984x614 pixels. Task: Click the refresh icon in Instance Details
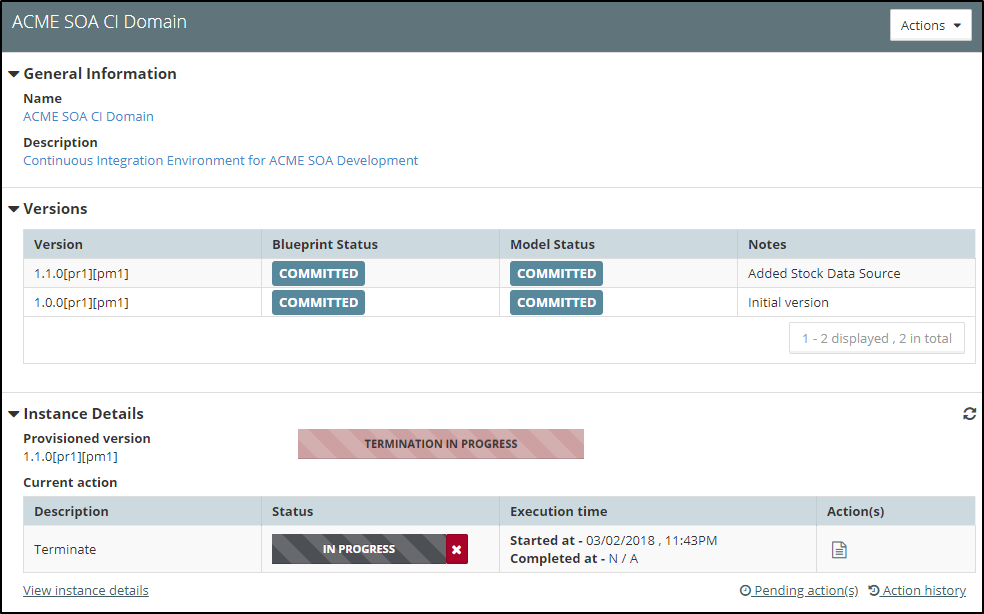coord(969,414)
